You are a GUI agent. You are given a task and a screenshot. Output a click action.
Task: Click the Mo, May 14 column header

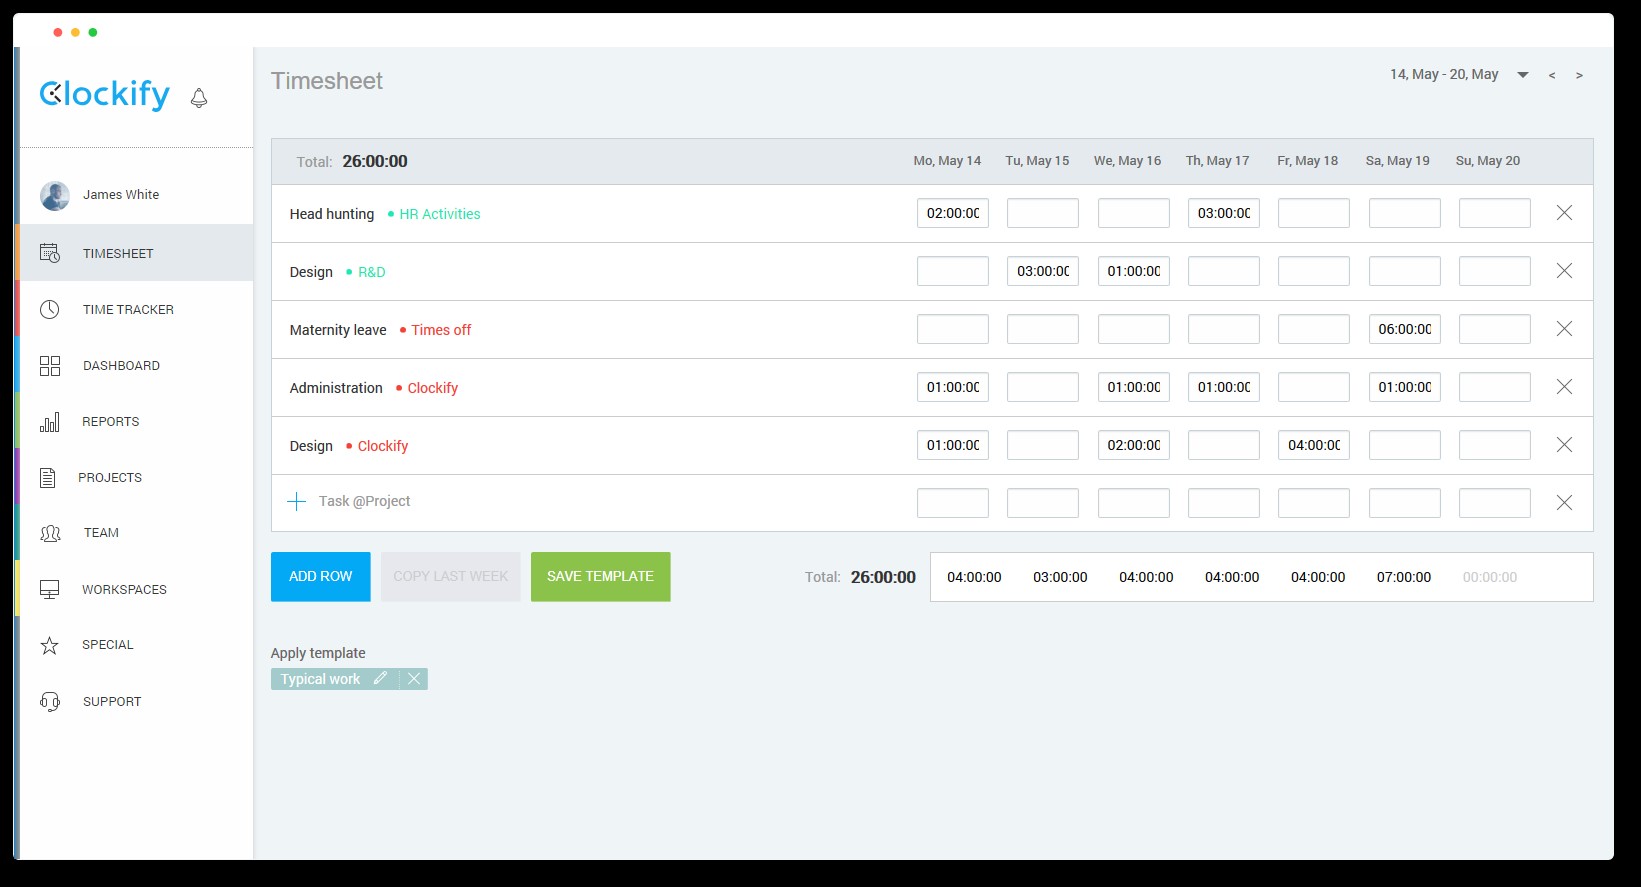click(x=947, y=161)
